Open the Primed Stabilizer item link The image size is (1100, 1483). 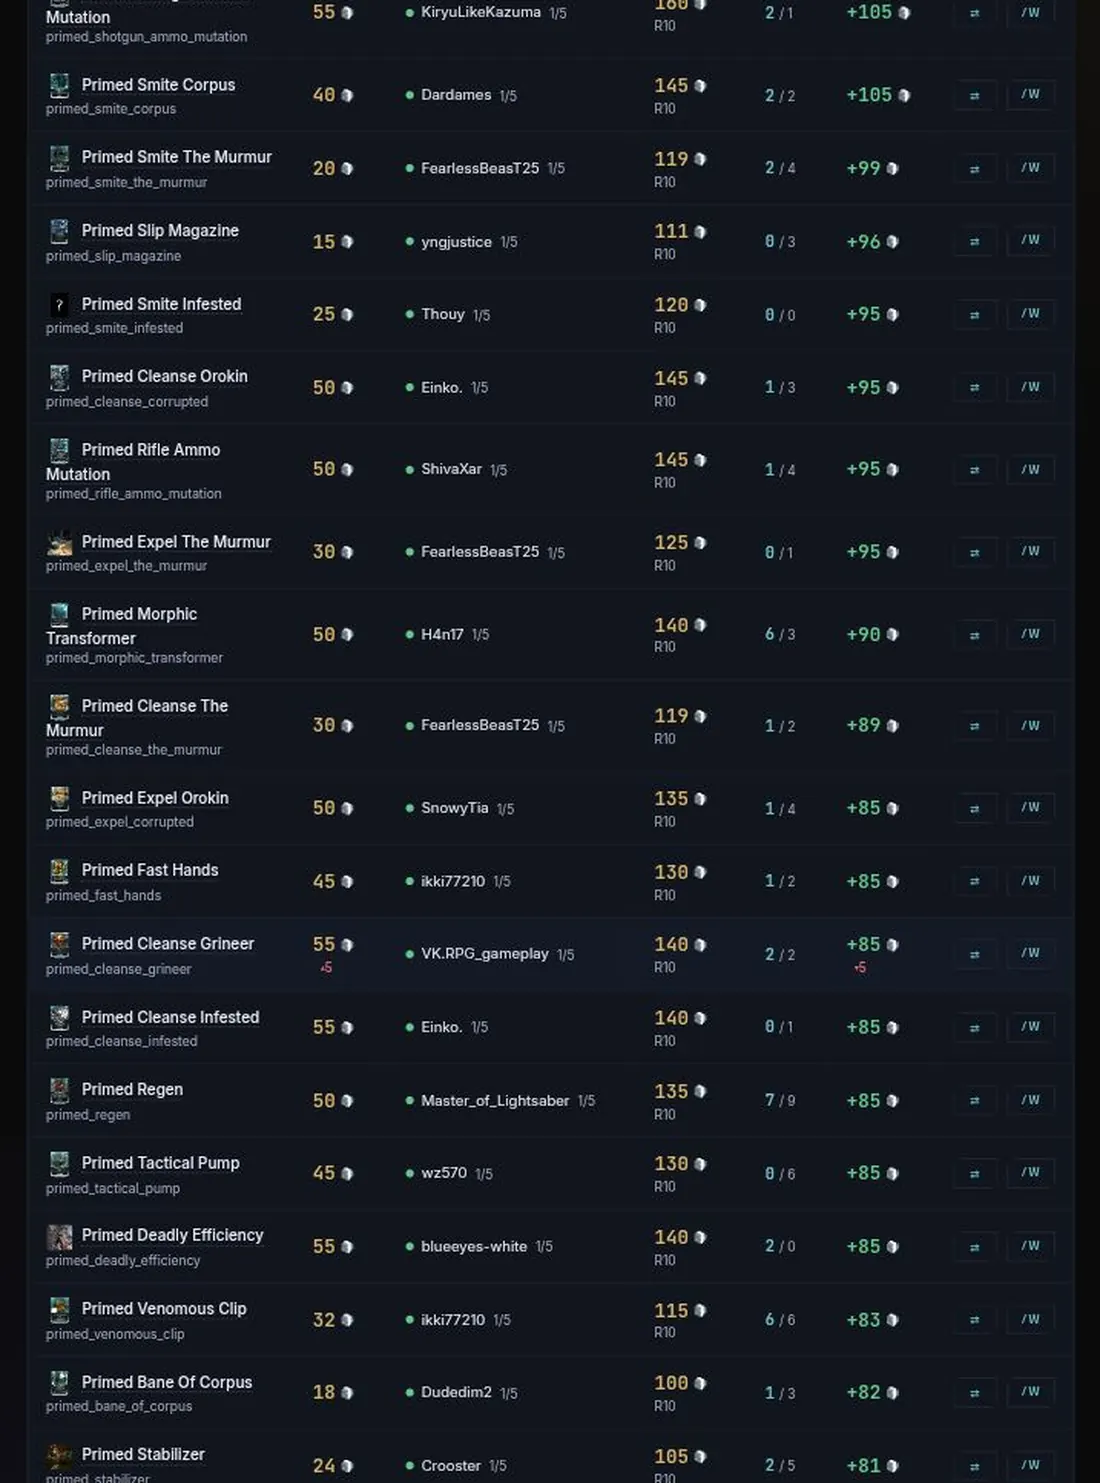coord(143,1454)
